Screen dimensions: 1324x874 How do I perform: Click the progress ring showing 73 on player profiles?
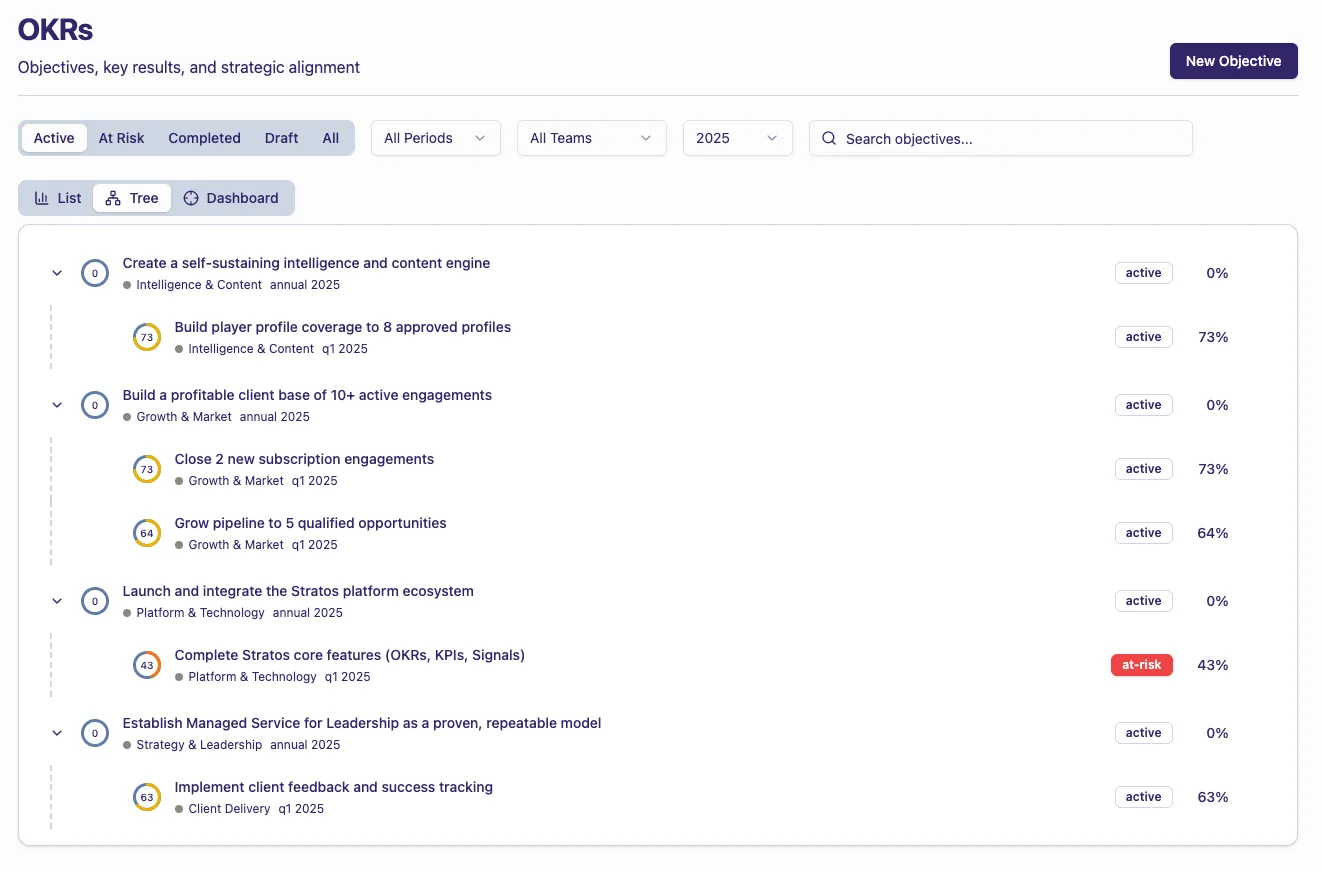tap(147, 337)
